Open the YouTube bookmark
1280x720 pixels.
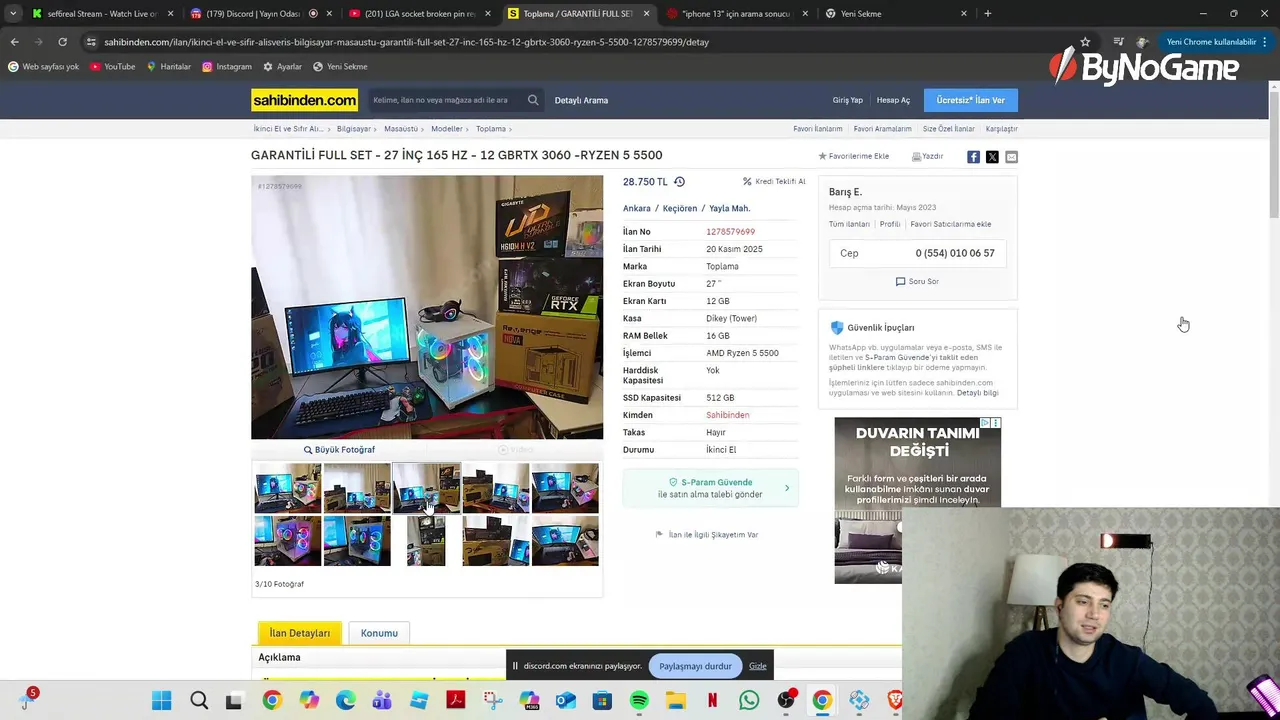[112, 67]
